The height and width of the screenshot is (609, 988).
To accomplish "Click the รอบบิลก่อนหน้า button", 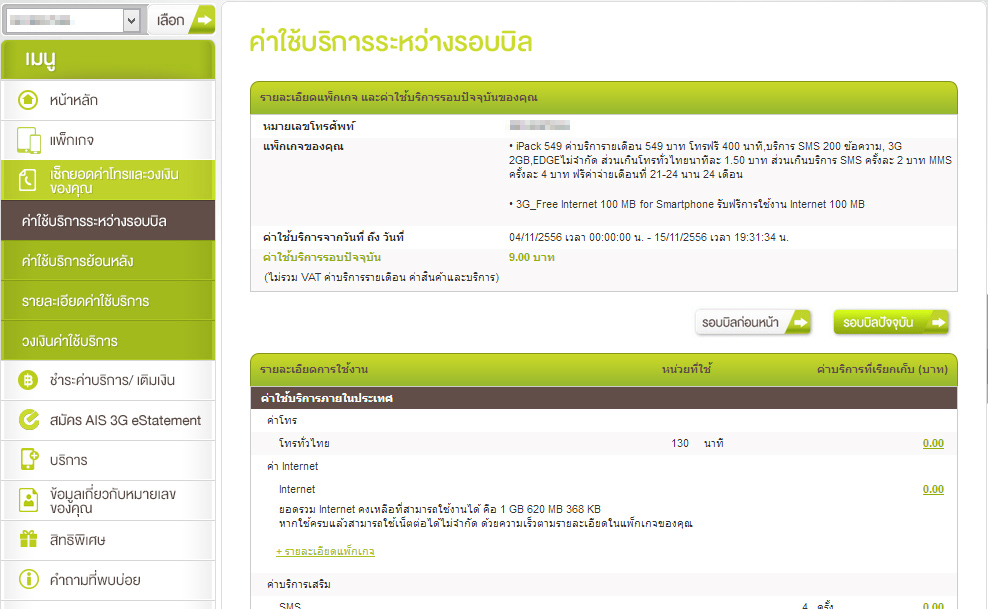I will (x=753, y=322).
